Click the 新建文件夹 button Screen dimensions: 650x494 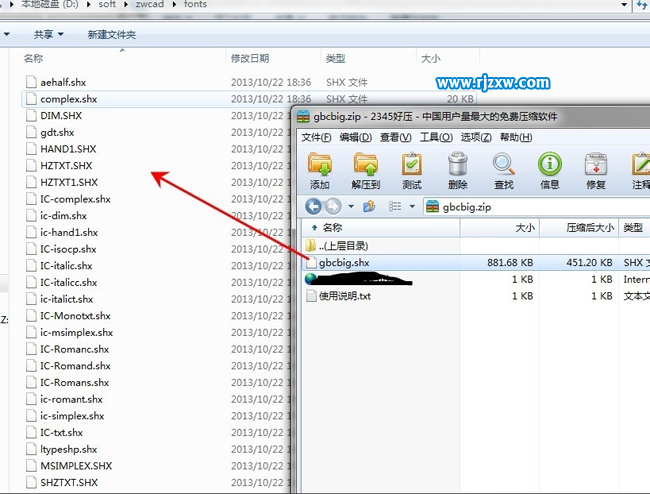(x=111, y=35)
